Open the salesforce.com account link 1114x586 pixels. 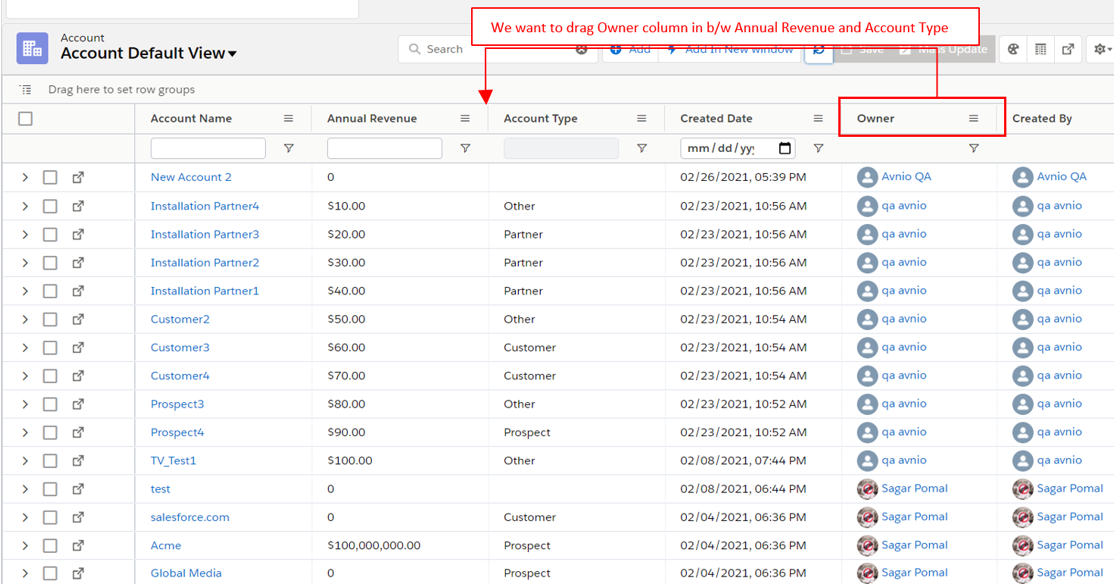tap(190, 517)
